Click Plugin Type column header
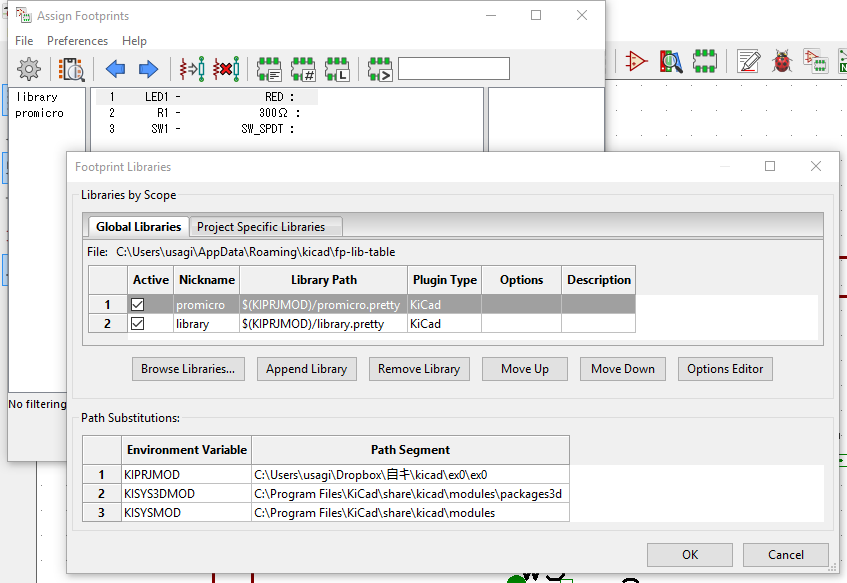847x583 pixels. [x=444, y=280]
